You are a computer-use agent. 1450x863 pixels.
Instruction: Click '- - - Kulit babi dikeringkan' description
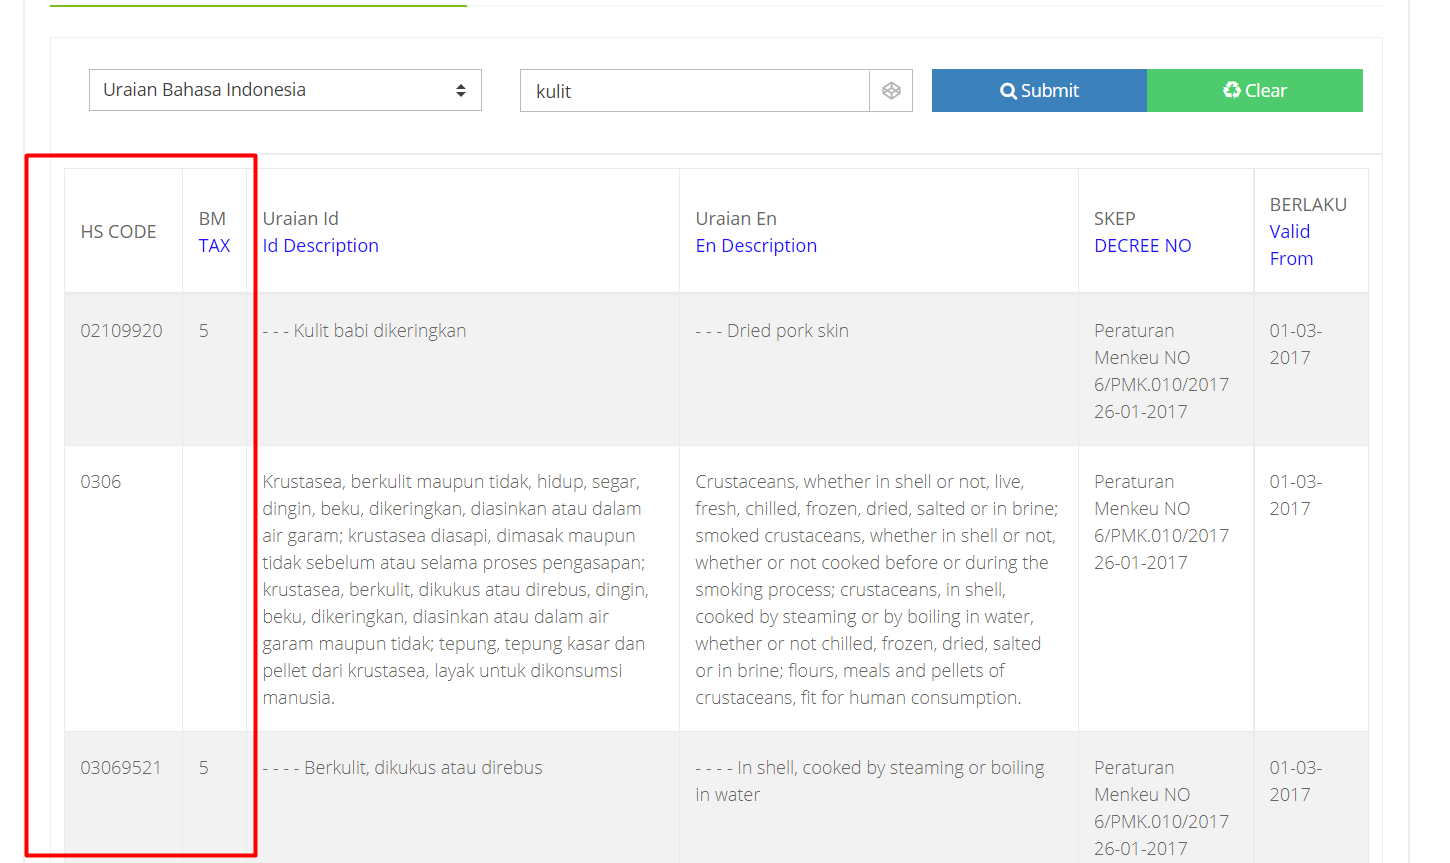(x=364, y=331)
